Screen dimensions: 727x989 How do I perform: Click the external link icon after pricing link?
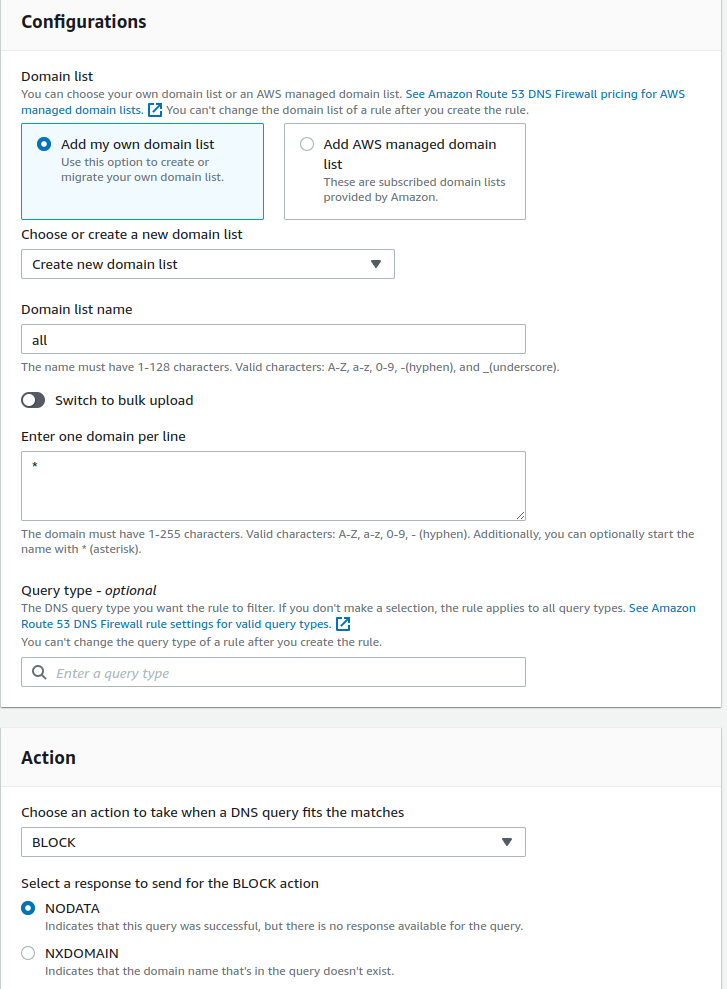(x=155, y=110)
